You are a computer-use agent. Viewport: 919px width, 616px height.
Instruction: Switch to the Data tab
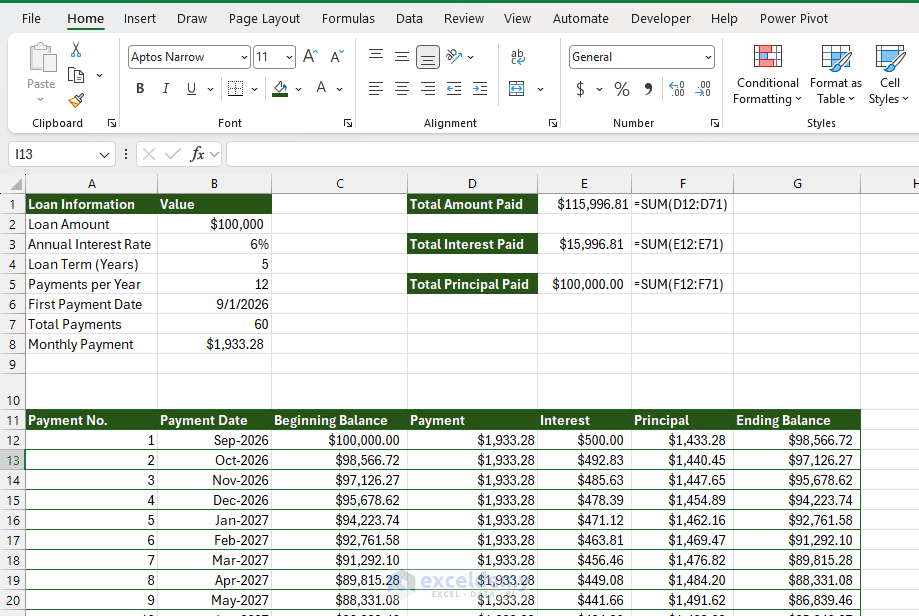click(409, 19)
